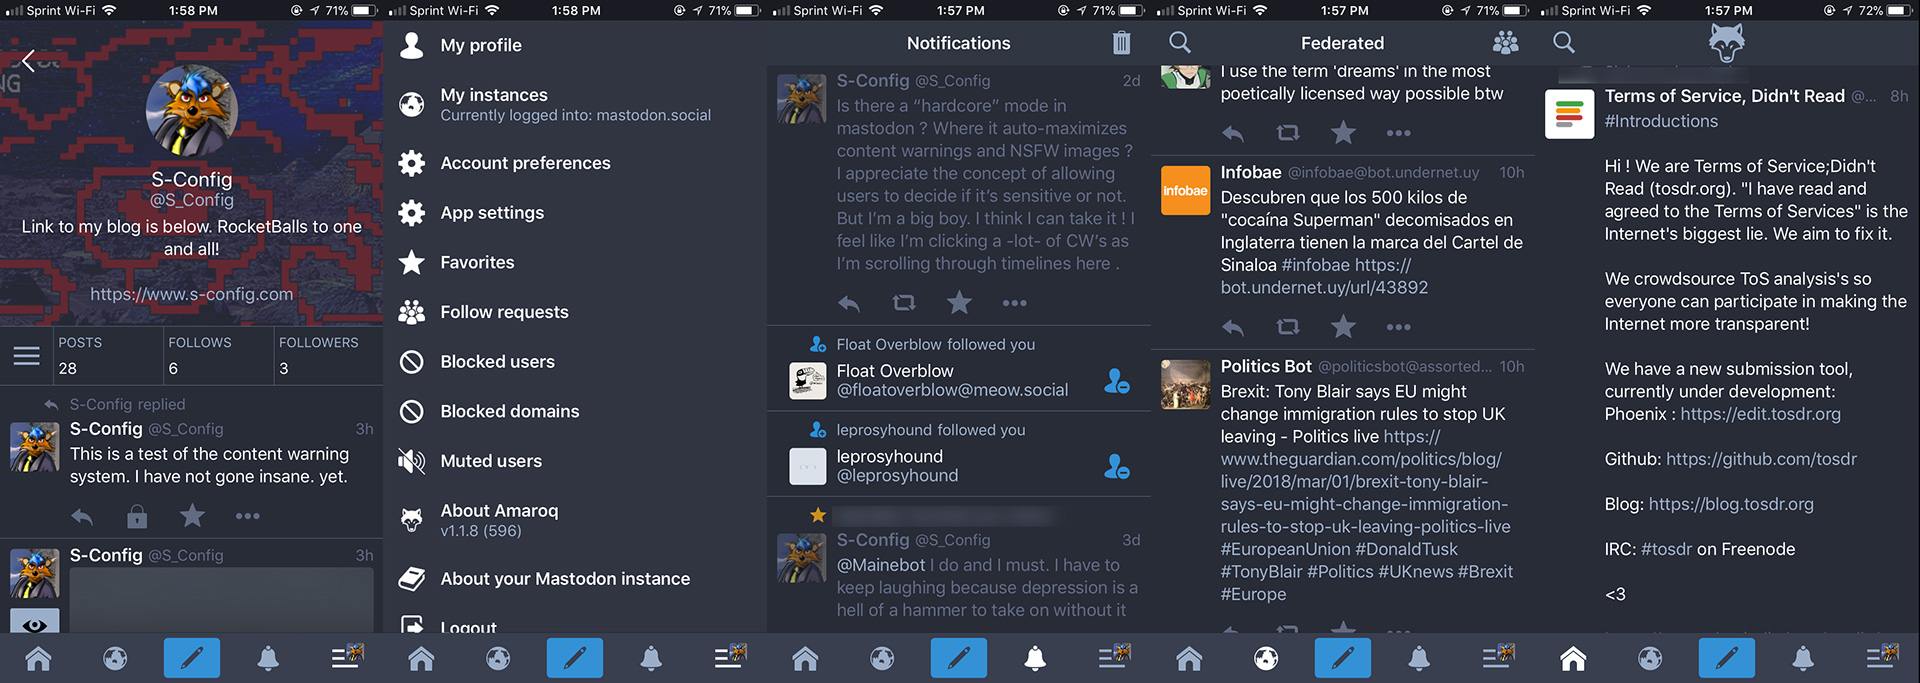The height and width of the screenshot is (683, 1920).
Task: Open more options on the 'dreams' post
Action: click(x=1398, y=133)
